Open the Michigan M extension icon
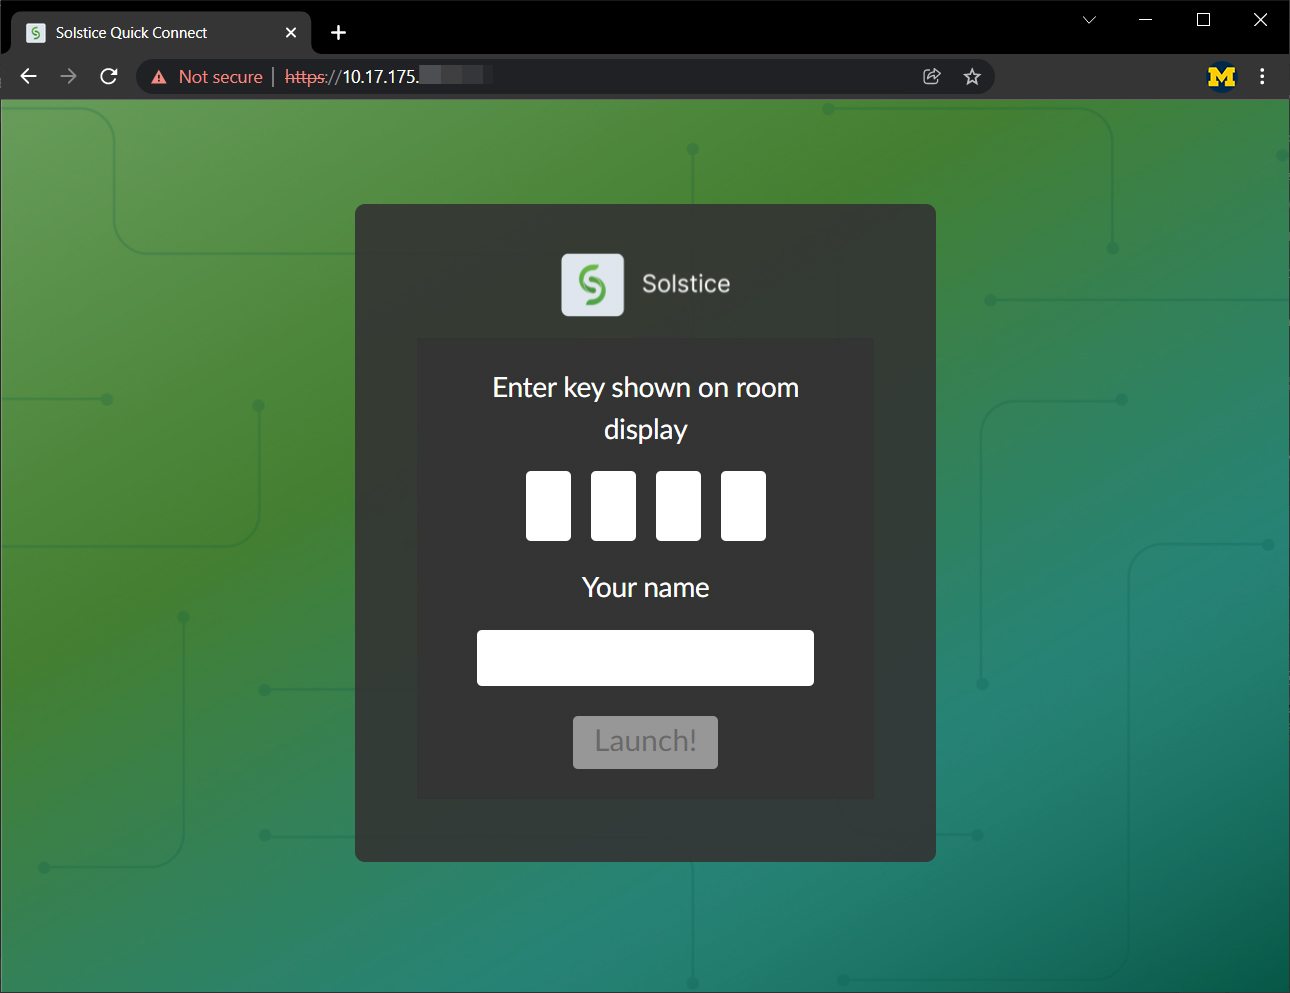Screen dimensions: 1290x993 click(1221, 77)
